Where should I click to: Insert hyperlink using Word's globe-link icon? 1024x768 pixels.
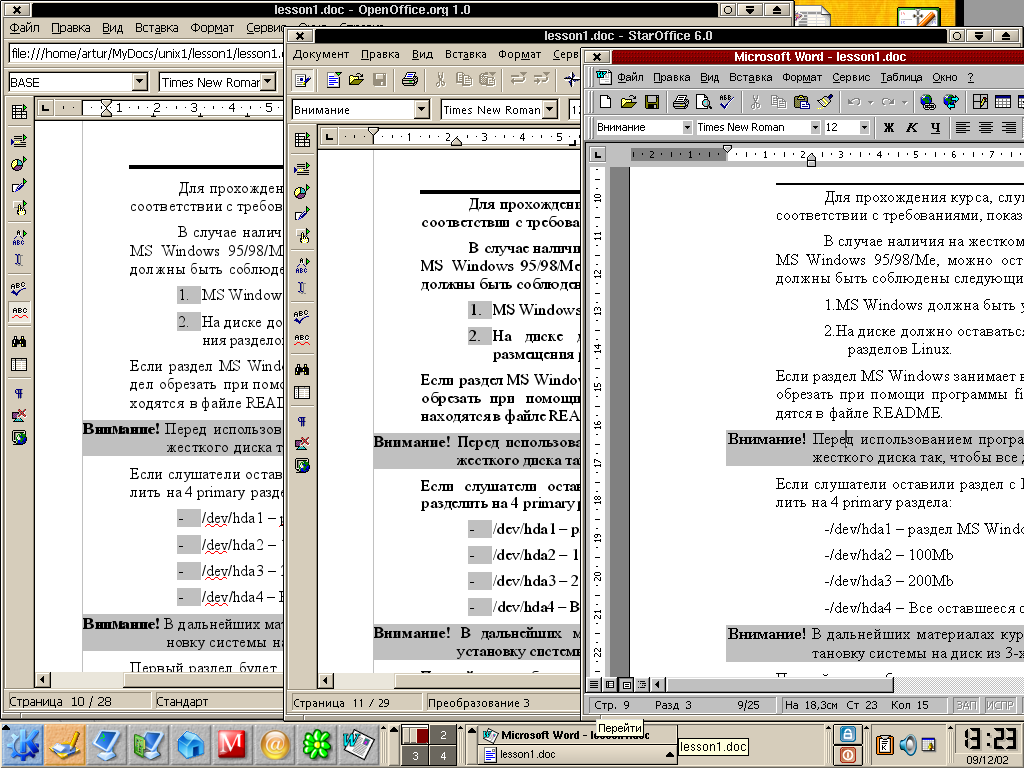click(927, 102)
